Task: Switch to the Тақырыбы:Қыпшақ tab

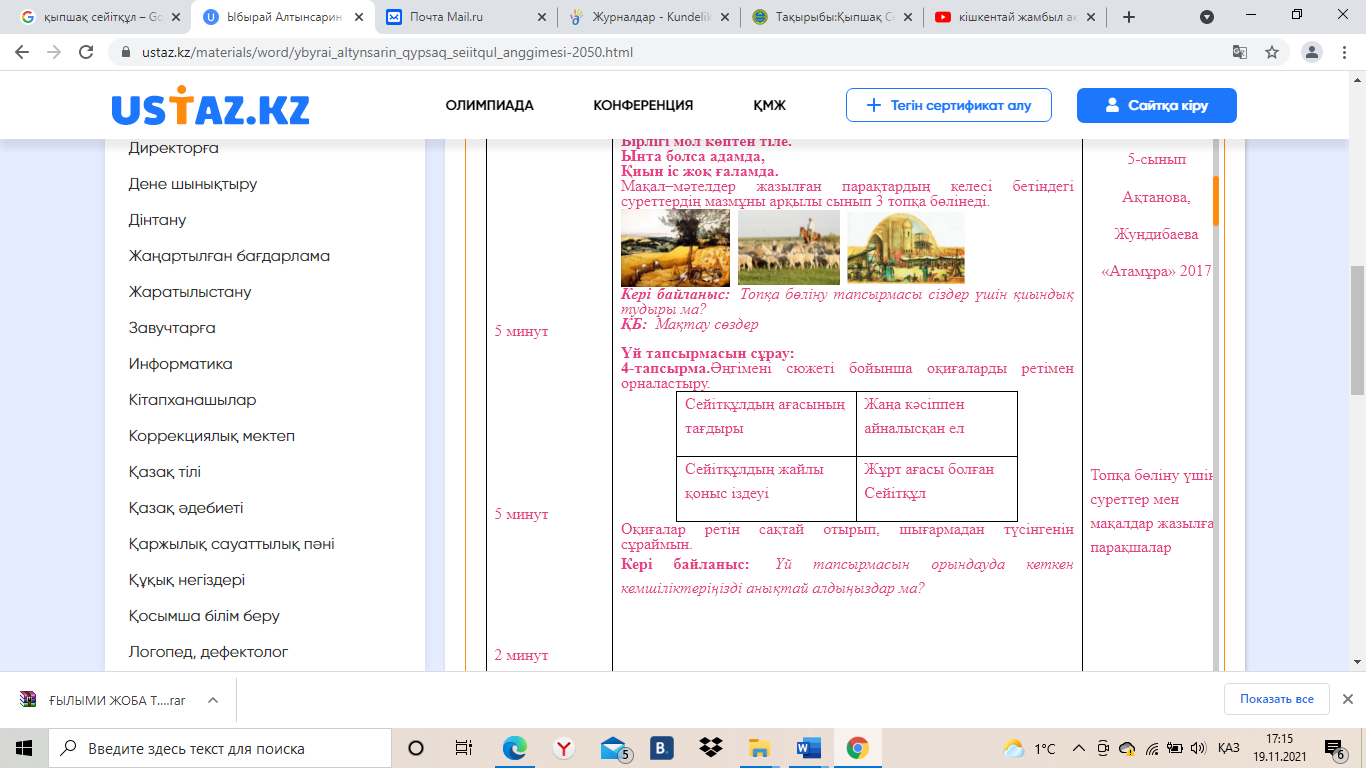Action: click(x=834, y=17)
